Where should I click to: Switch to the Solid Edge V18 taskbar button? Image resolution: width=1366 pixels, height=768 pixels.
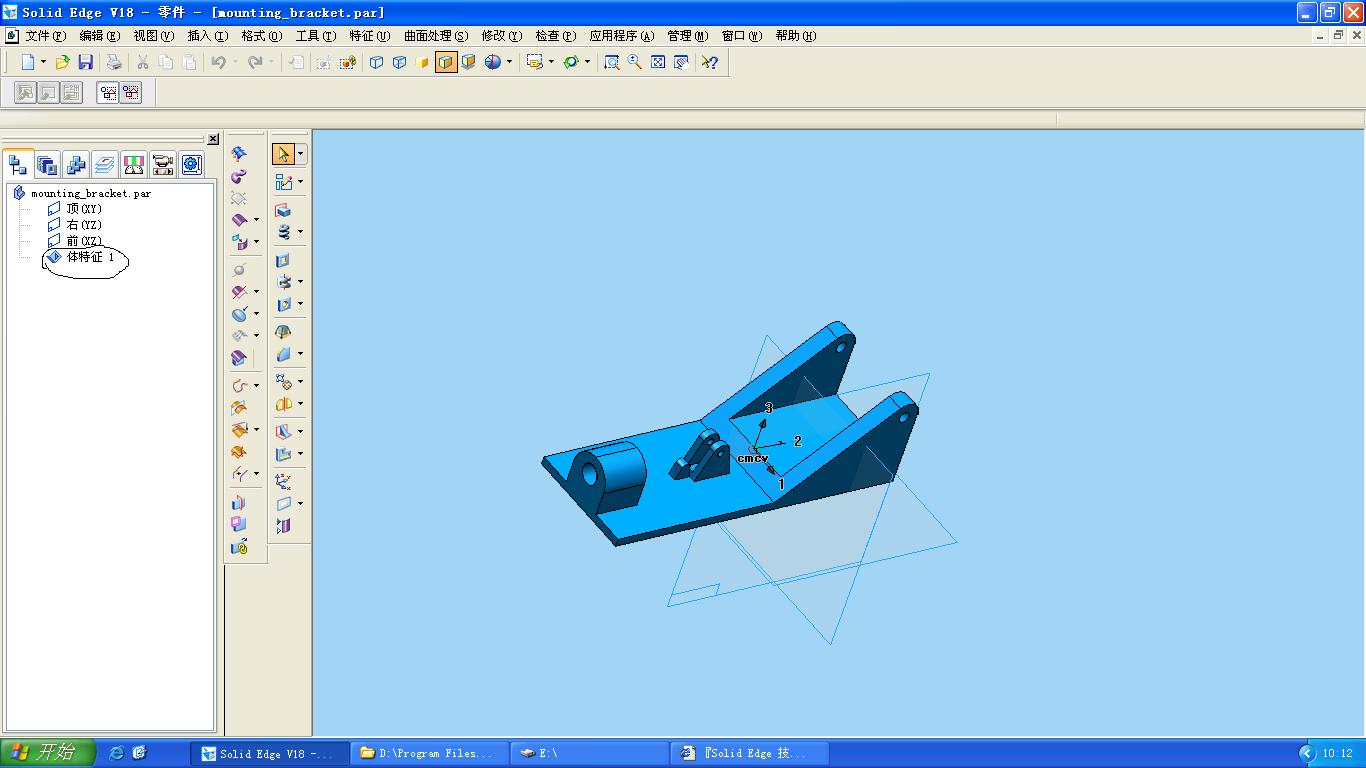(271, 753)
